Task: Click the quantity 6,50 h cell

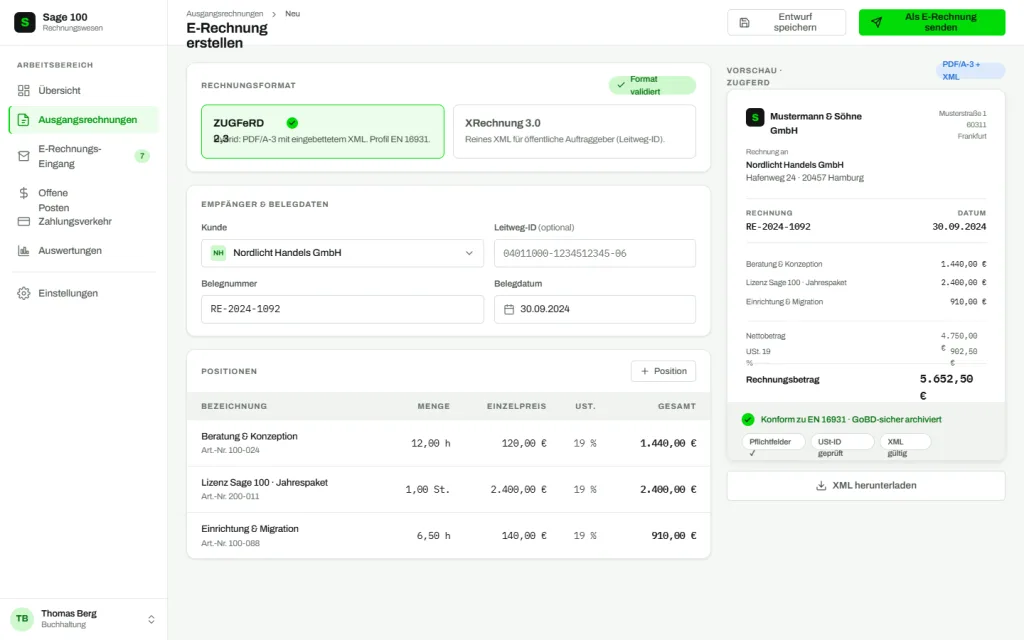Action: (x=433, y=536)
